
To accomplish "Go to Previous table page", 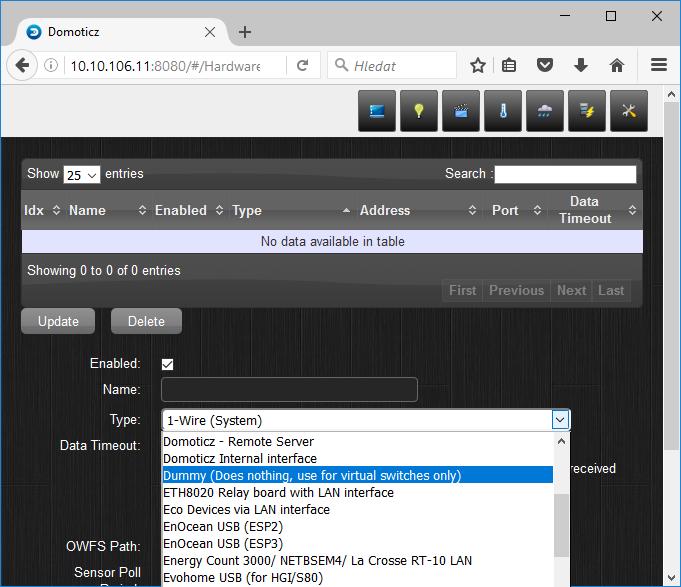I will click(516, 290).
